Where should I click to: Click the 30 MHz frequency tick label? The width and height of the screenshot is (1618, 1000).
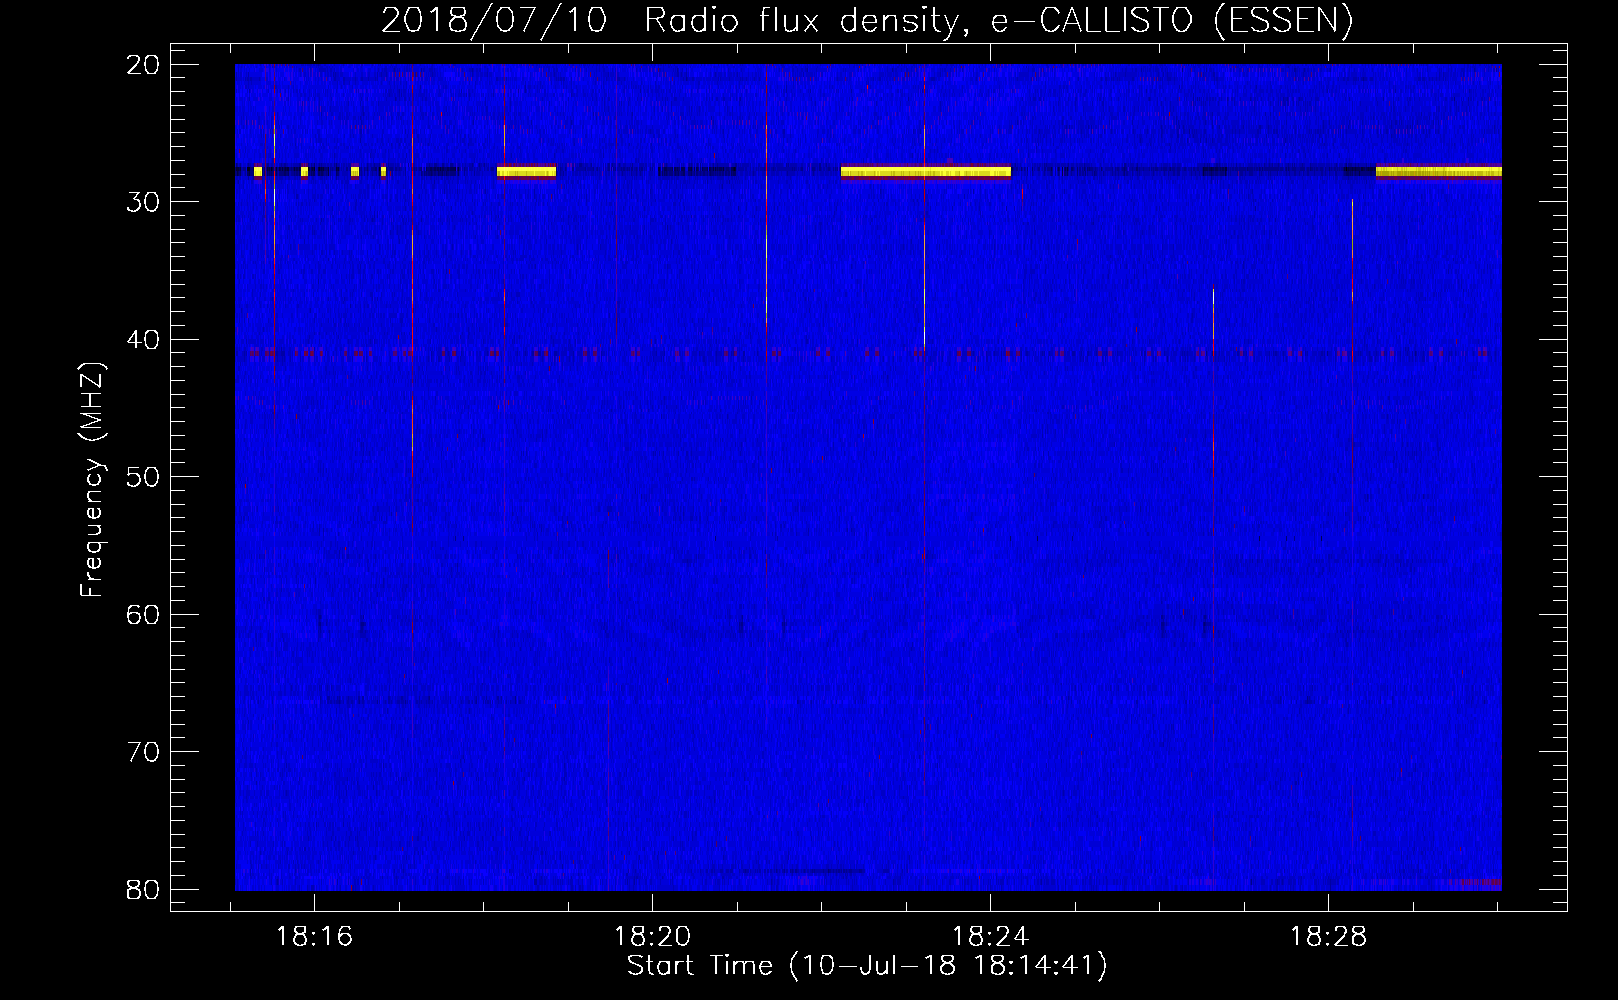(143, 202)
